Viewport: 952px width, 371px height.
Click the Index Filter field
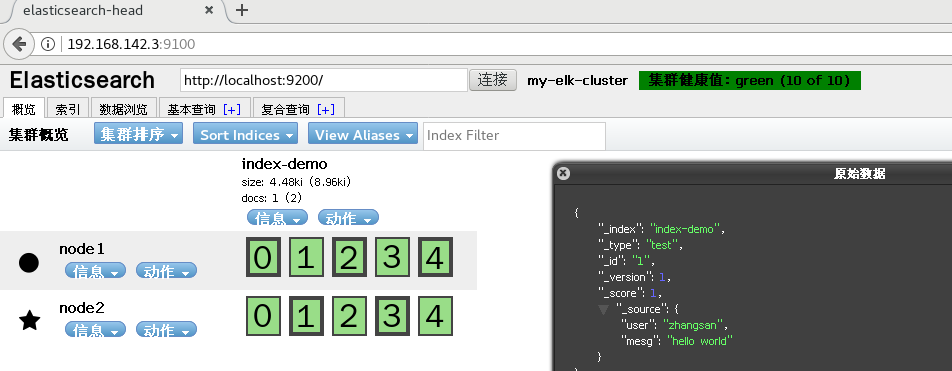[x=514, y=135]
